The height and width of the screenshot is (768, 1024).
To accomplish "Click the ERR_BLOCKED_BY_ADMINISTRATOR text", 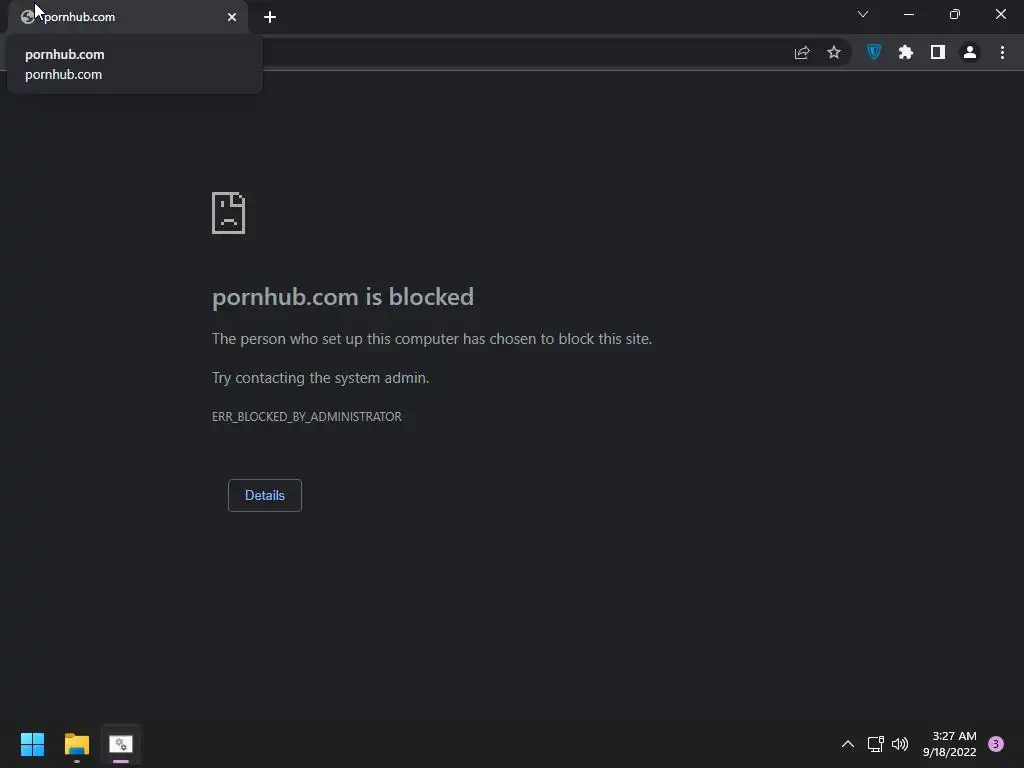I will click(x=307, y=417).
